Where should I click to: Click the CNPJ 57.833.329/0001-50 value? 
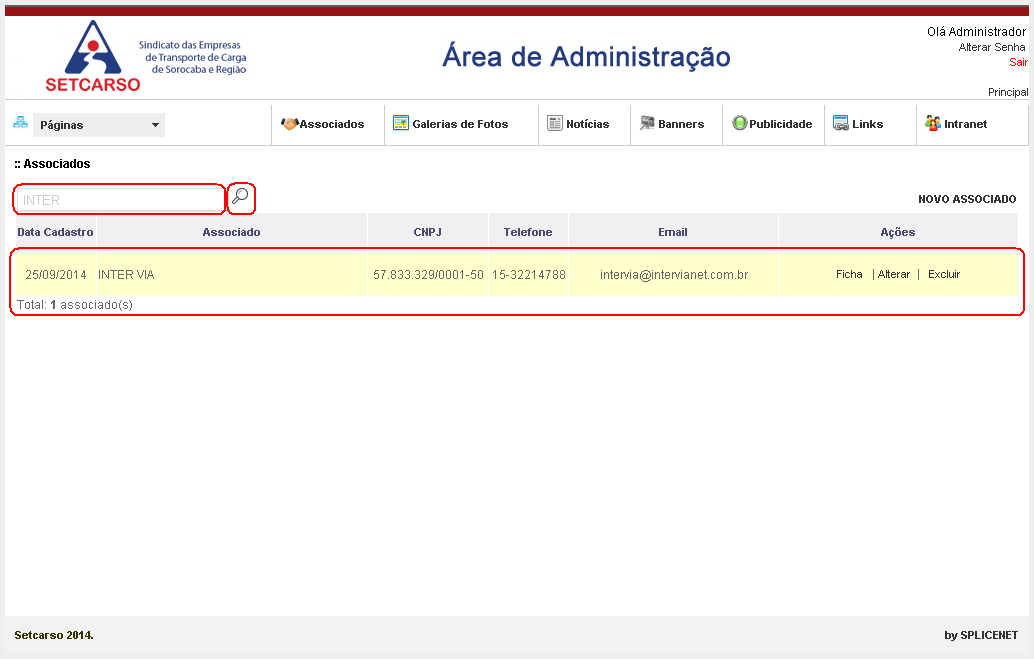[x=429, y=274]
